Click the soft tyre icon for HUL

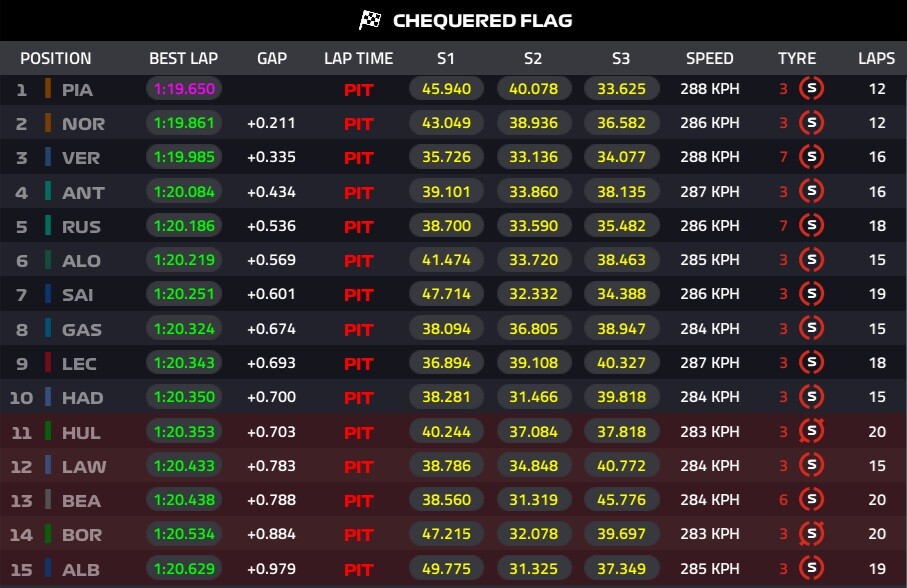[812, 431]
